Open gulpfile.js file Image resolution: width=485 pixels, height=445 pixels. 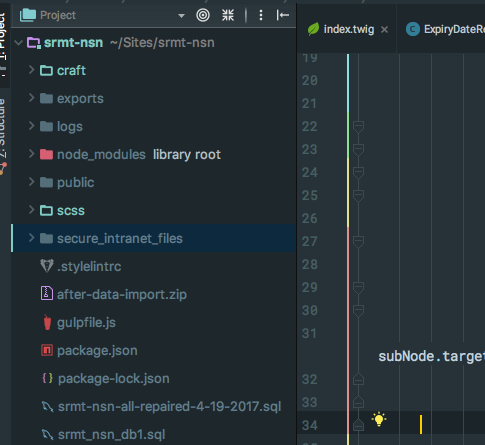(x=86, y=323)
